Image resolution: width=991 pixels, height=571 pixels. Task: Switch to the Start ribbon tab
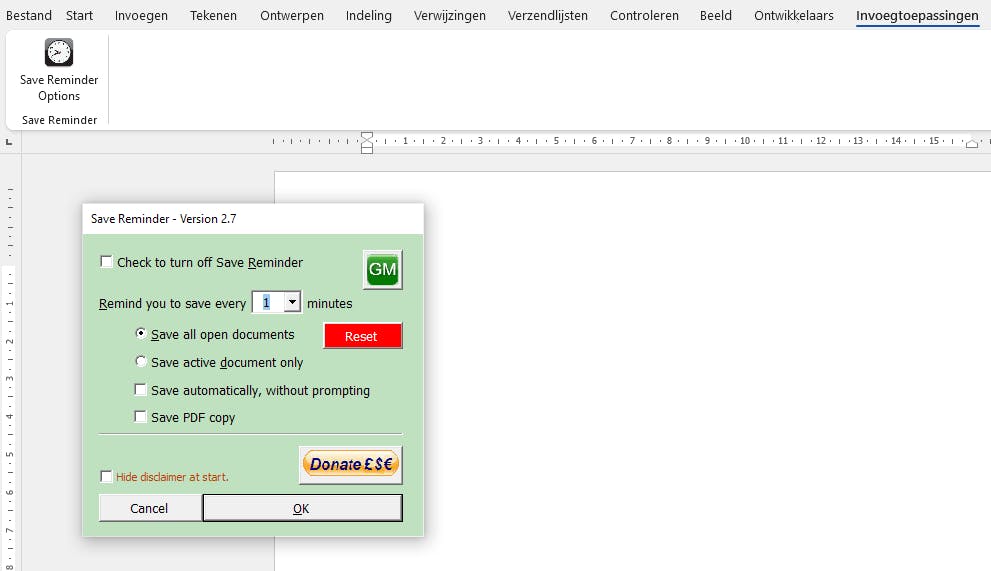pyautogui.click(x=80, y=15)
